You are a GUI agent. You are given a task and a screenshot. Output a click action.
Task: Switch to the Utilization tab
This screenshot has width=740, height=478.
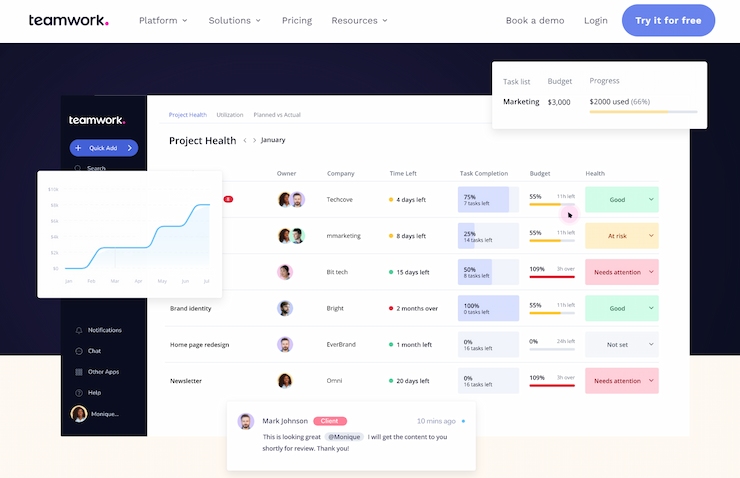tap(230, 115)
